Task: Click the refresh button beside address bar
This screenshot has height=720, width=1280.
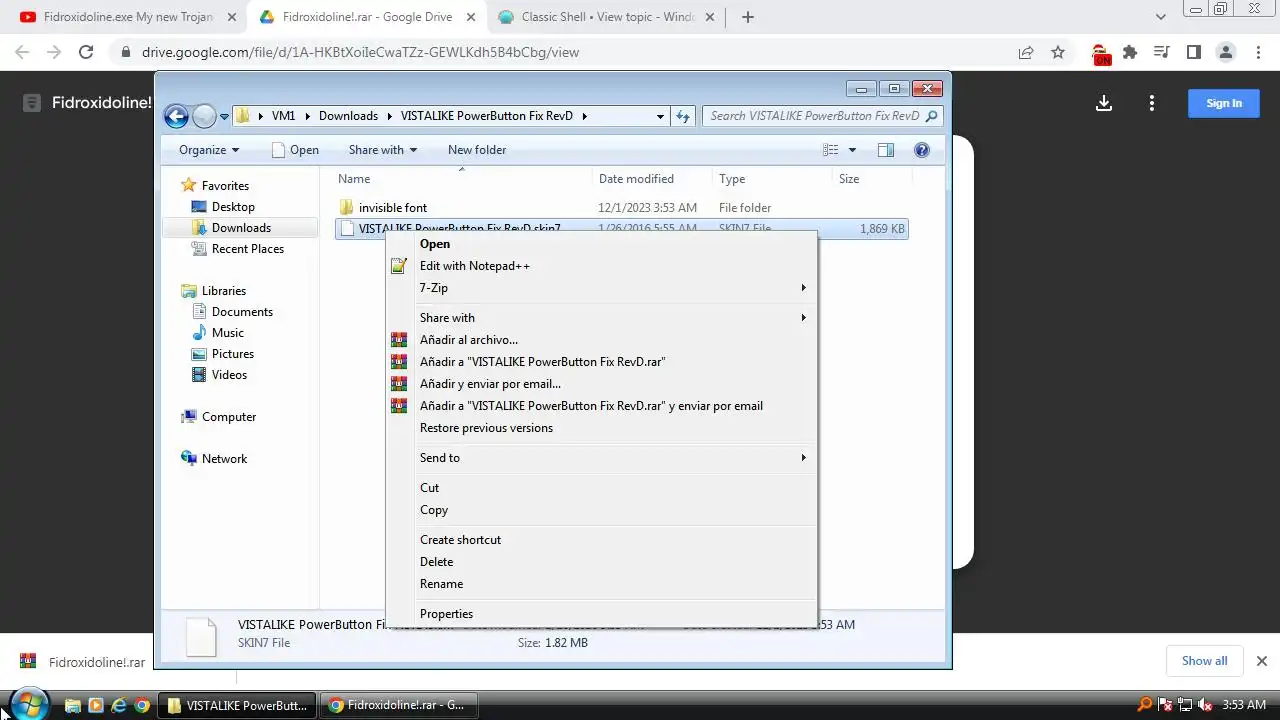Action: click(x=683, y=116)
